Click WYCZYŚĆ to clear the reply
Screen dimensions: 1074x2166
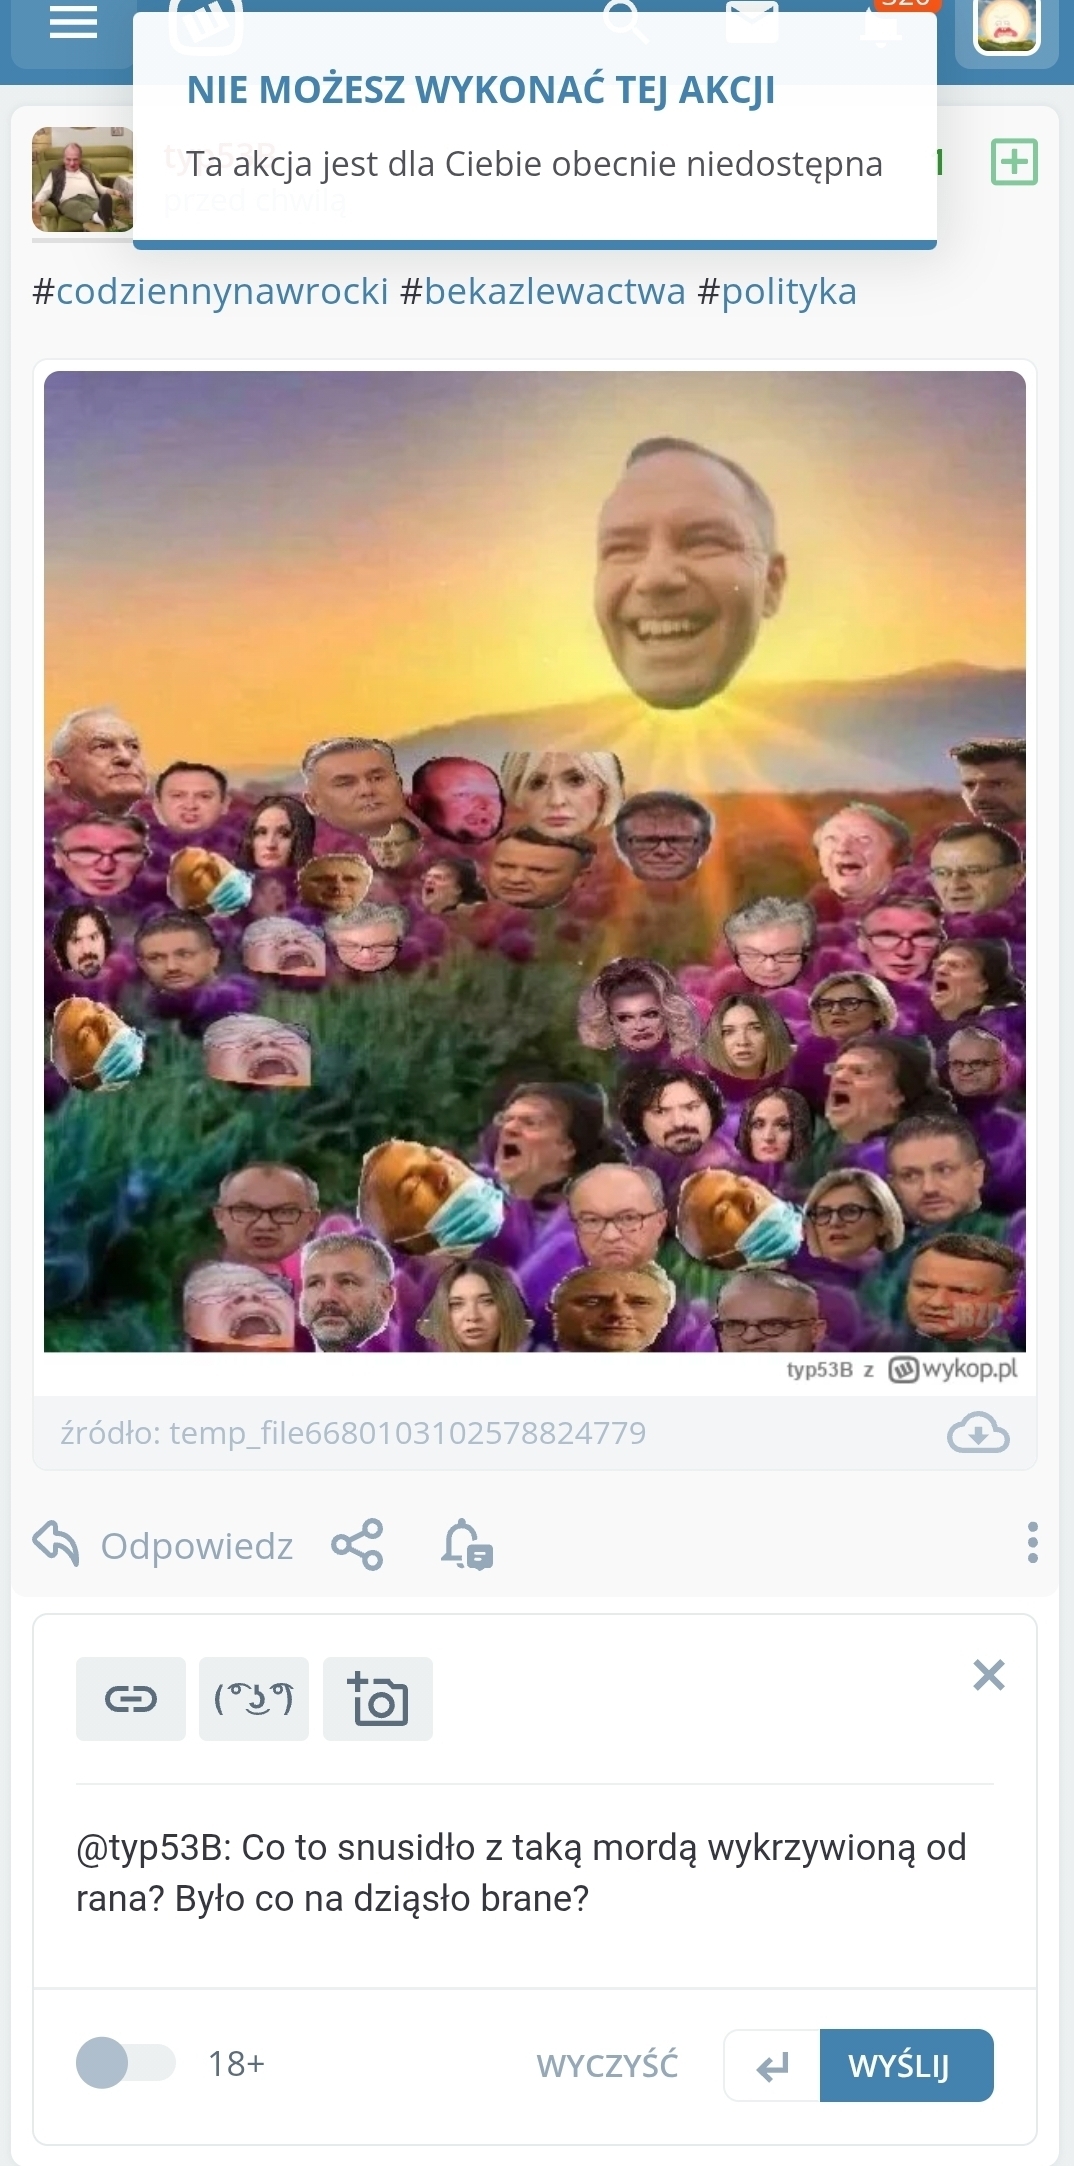pos(607,2065)
